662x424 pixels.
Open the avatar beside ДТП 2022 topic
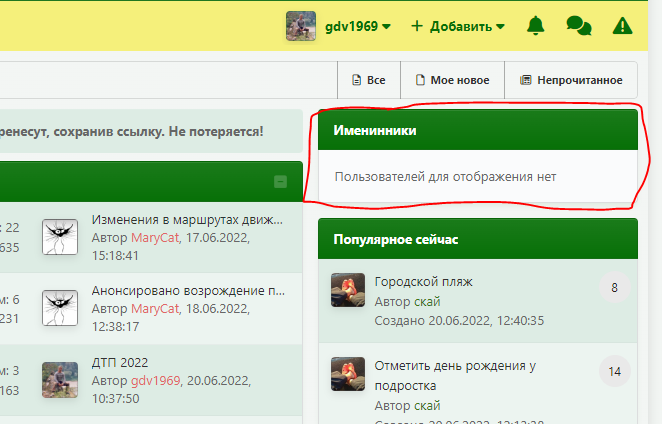coord(60,380)
